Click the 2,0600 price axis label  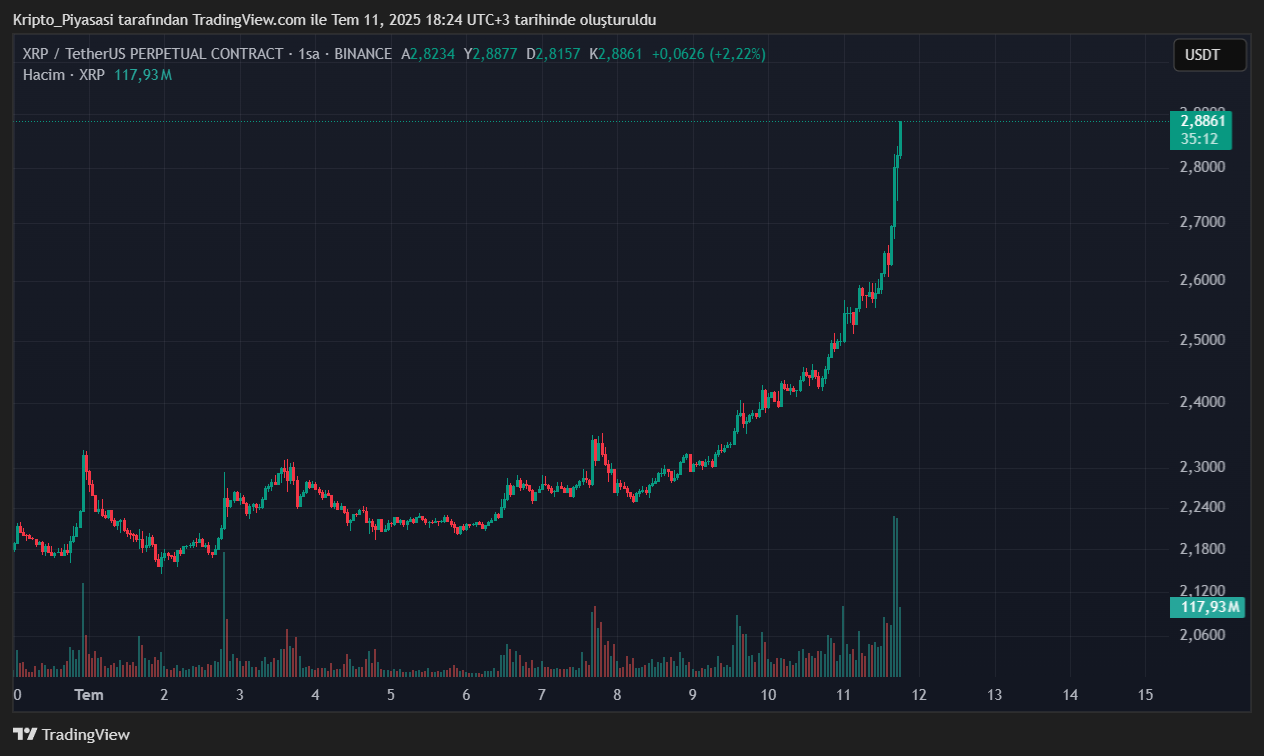click(x=1203, y=634)
